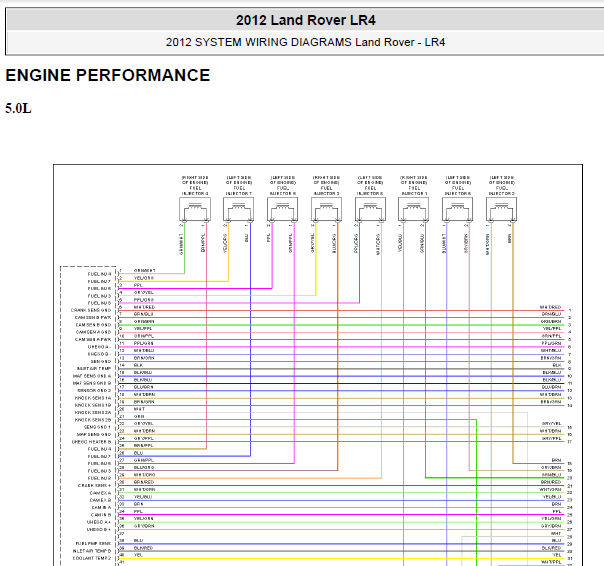604x566 pixels.
Task: Click the "CRANK SENS +" pin label
Action: point(94,485)
